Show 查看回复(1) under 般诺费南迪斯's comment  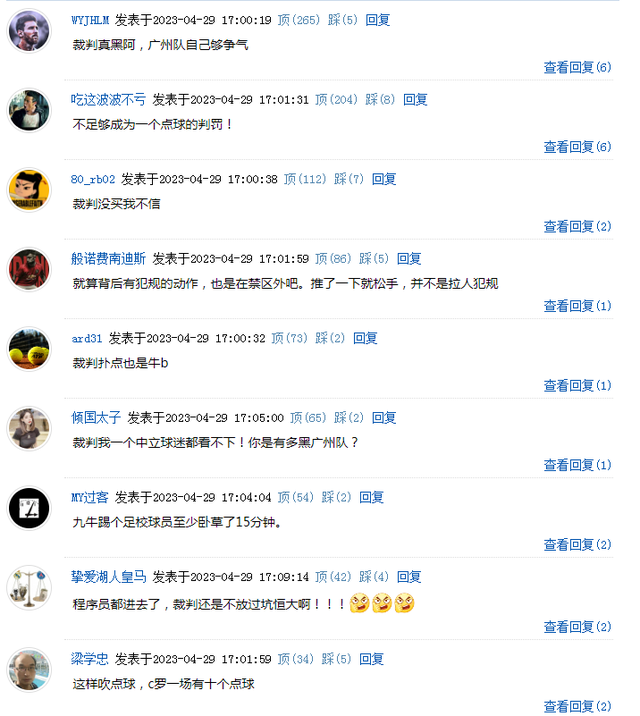pyautogui.click(x=577, y=306)
